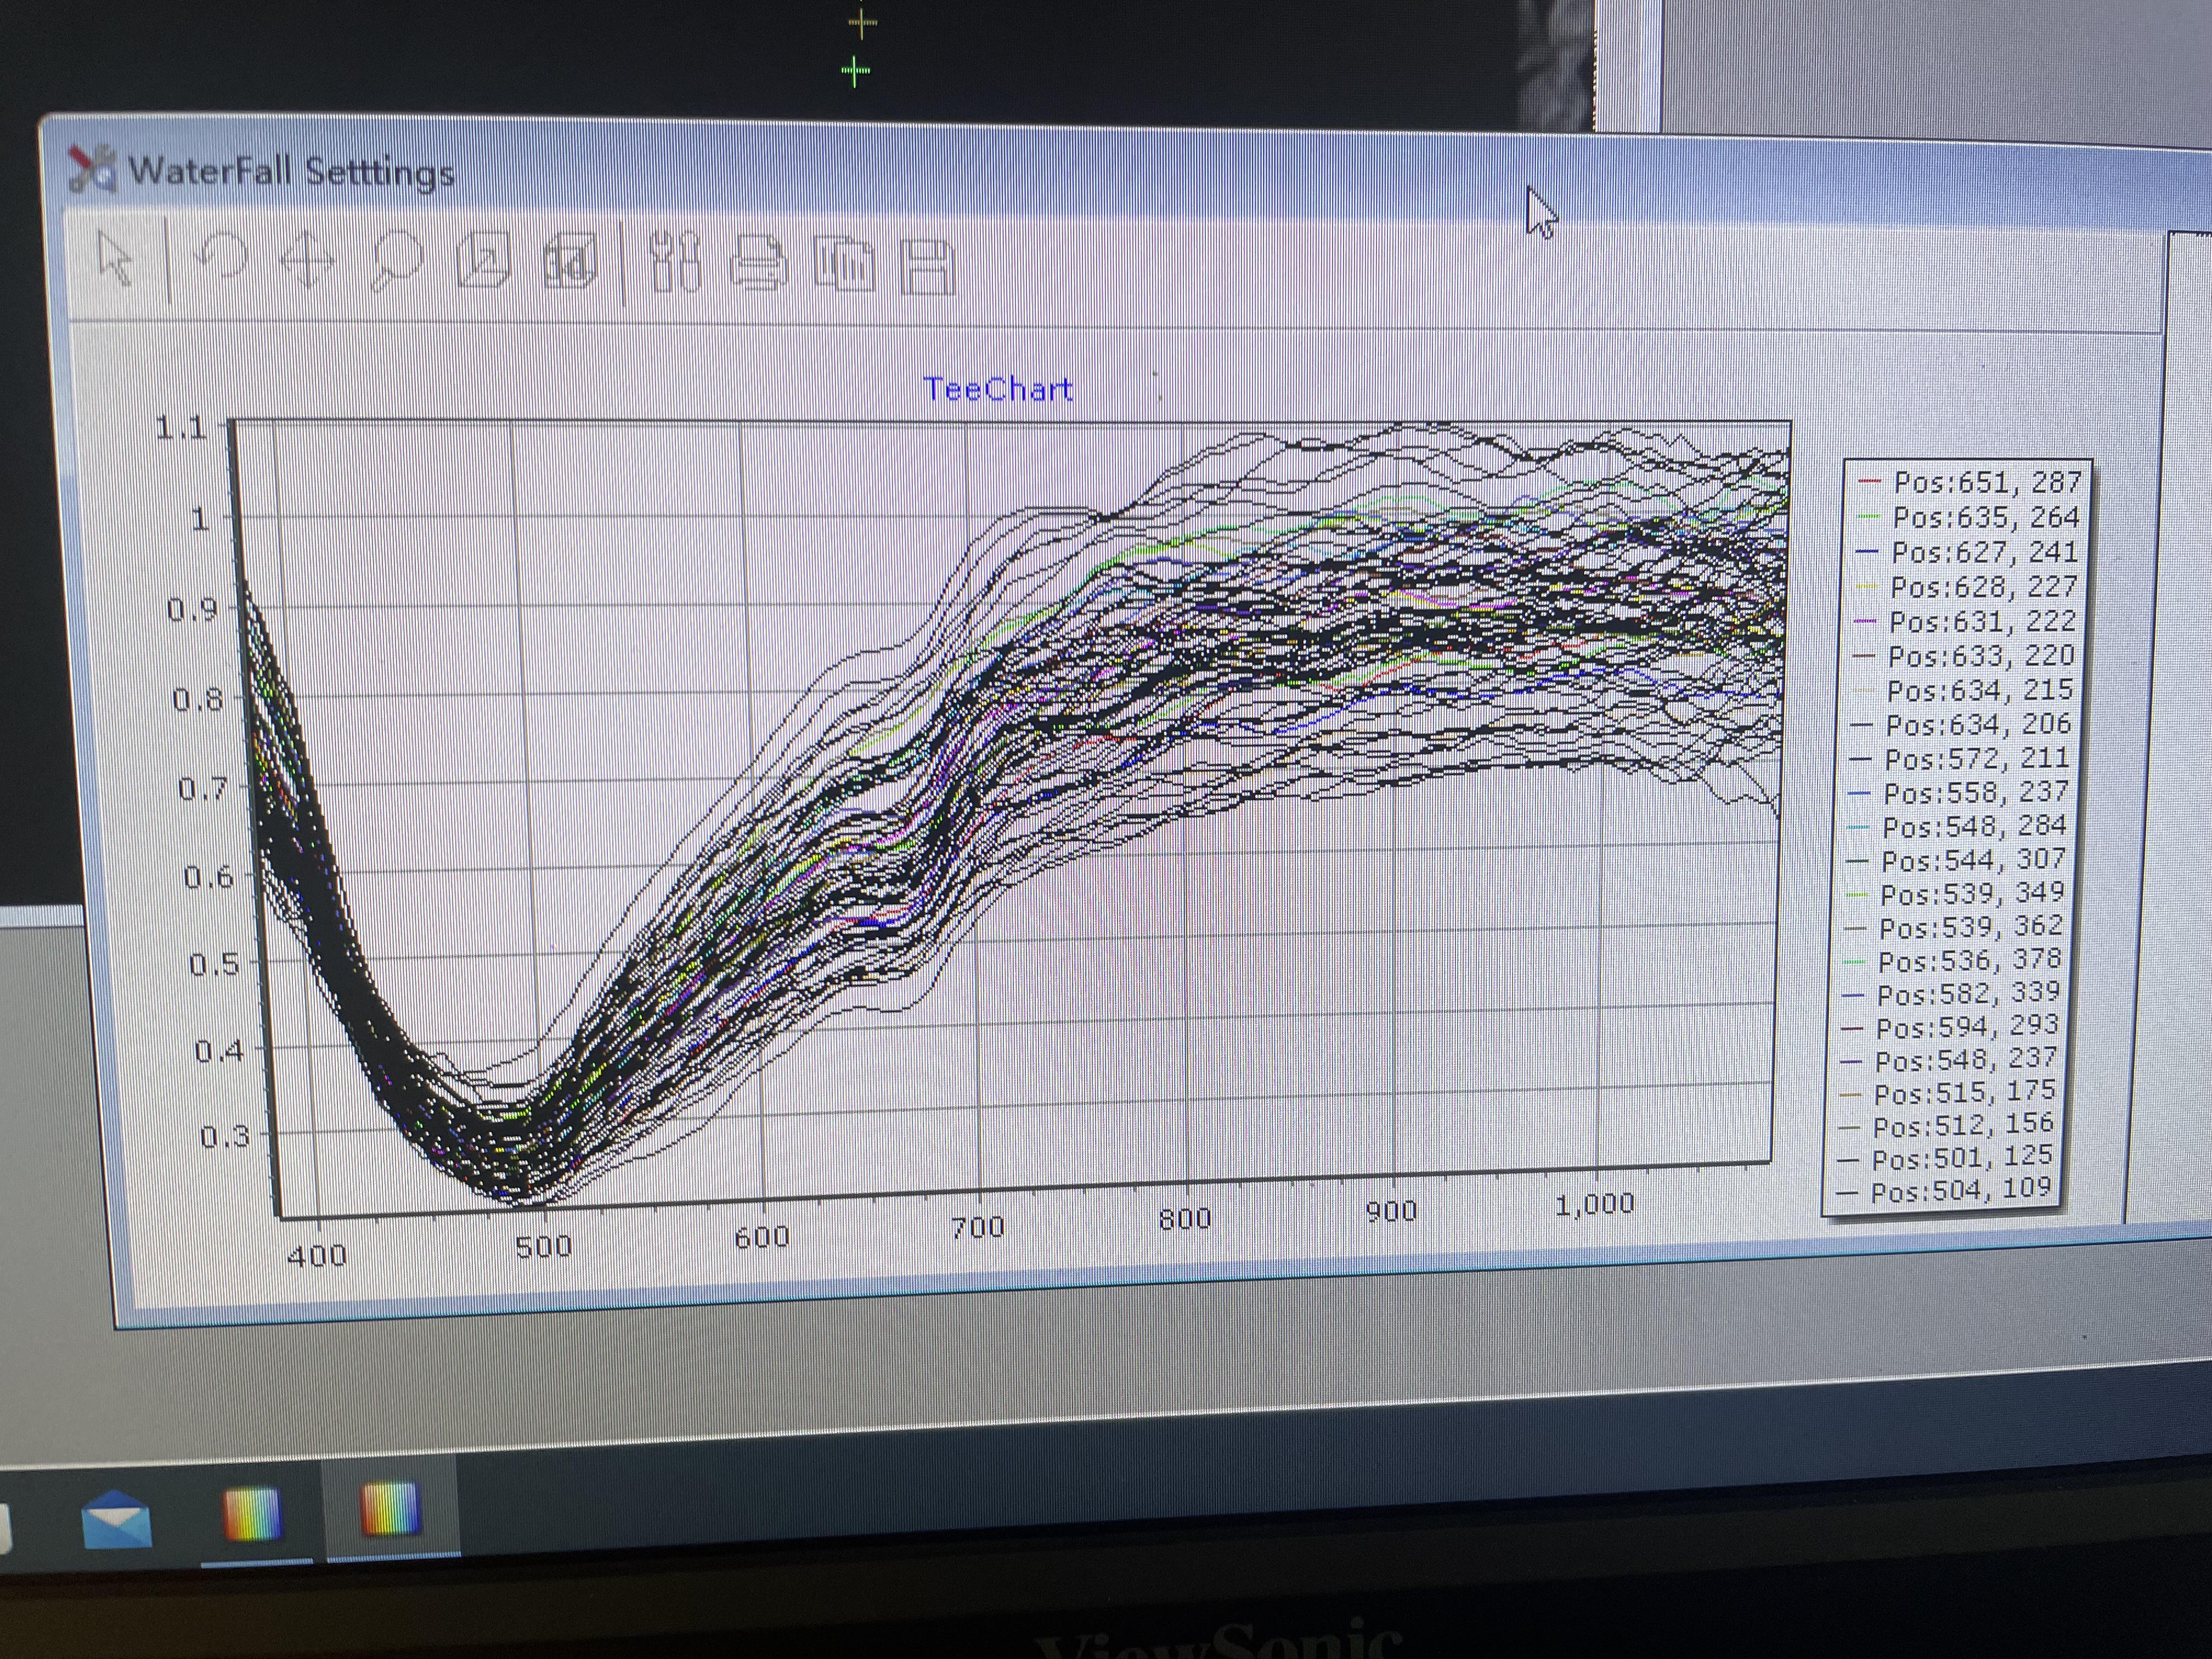Click the save floppy disk icon
Screen dimensions: 2212x1659
point(928,268)
